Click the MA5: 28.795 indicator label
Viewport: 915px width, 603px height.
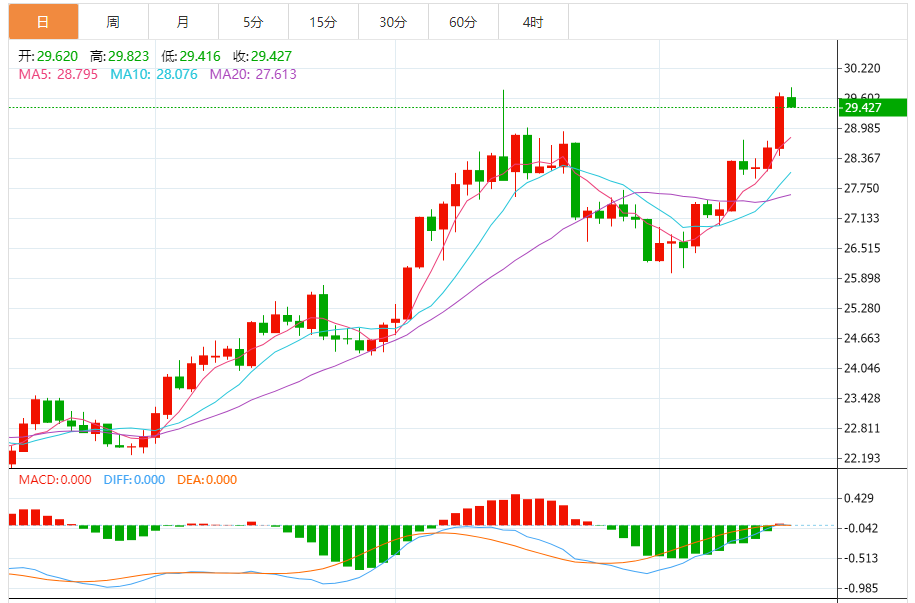point(58,75)
